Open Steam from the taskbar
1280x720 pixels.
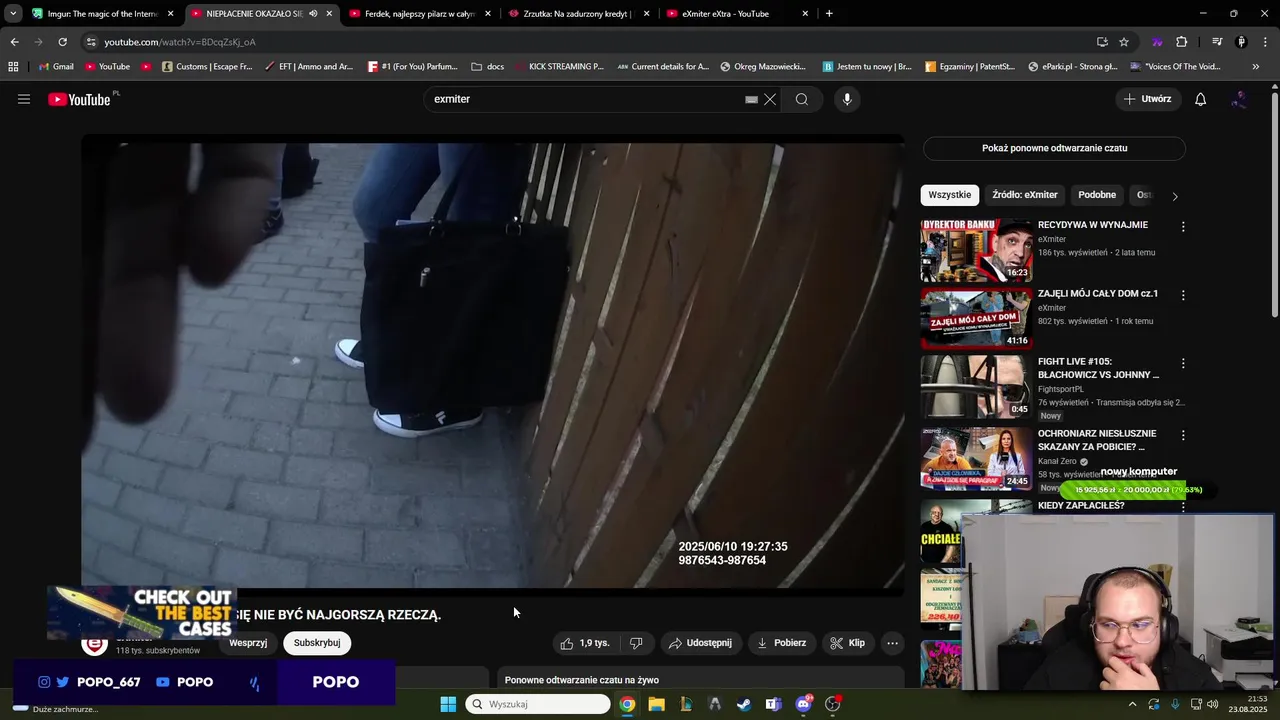pos(744,704)
